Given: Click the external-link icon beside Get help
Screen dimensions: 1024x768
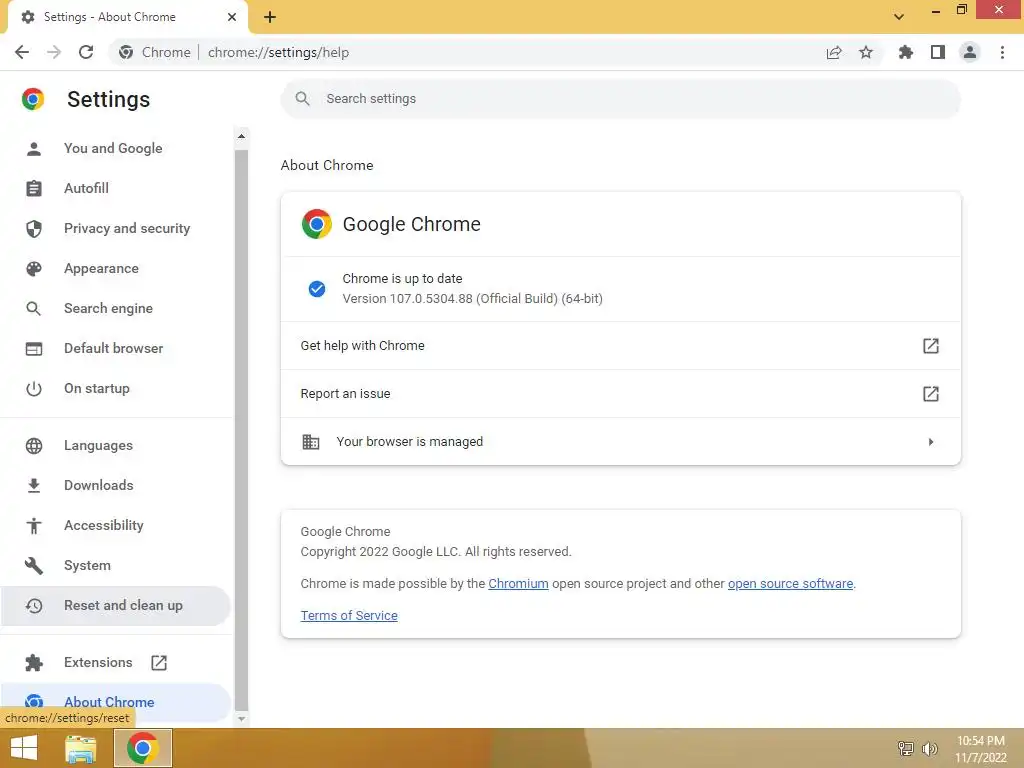Looking at the screenshot, I should 931,345.
